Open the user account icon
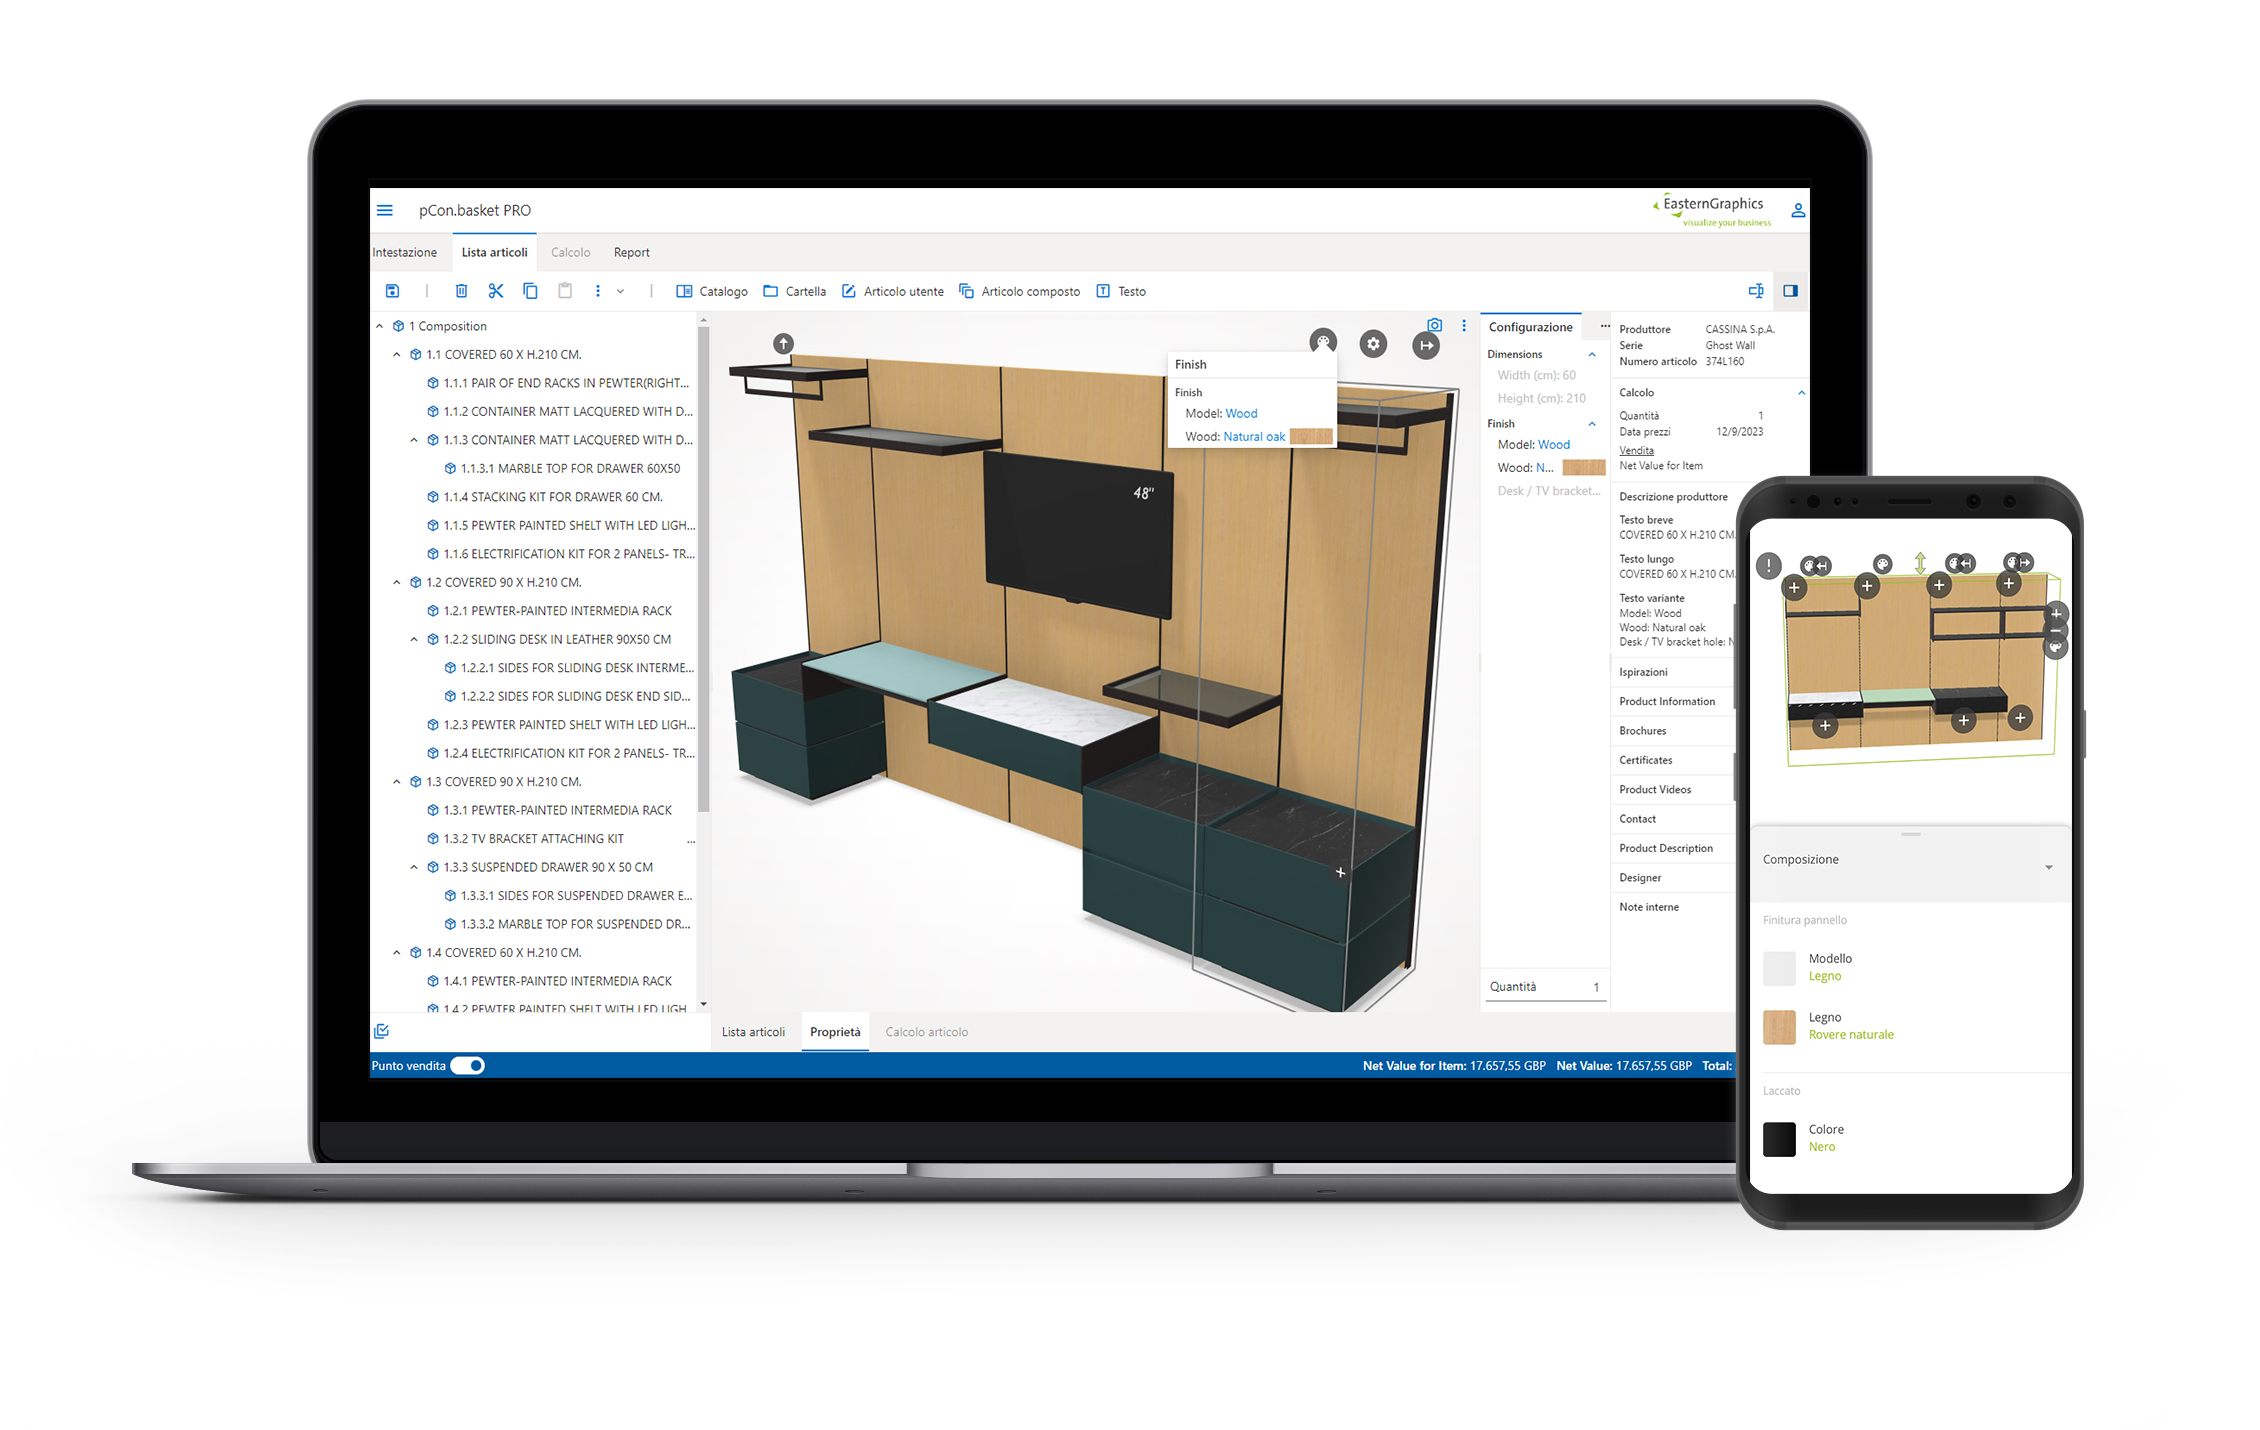 click(1797, 211)
